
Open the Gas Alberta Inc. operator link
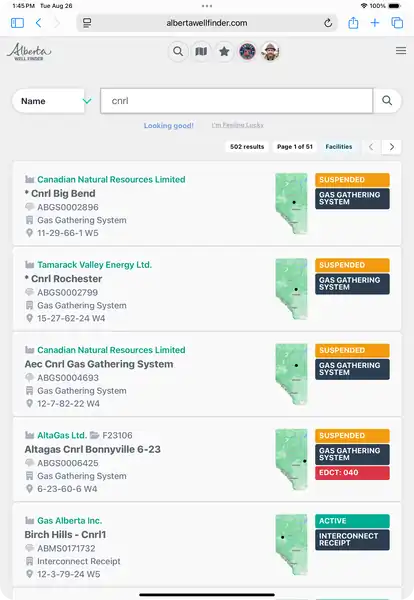(x=70, y=521)
